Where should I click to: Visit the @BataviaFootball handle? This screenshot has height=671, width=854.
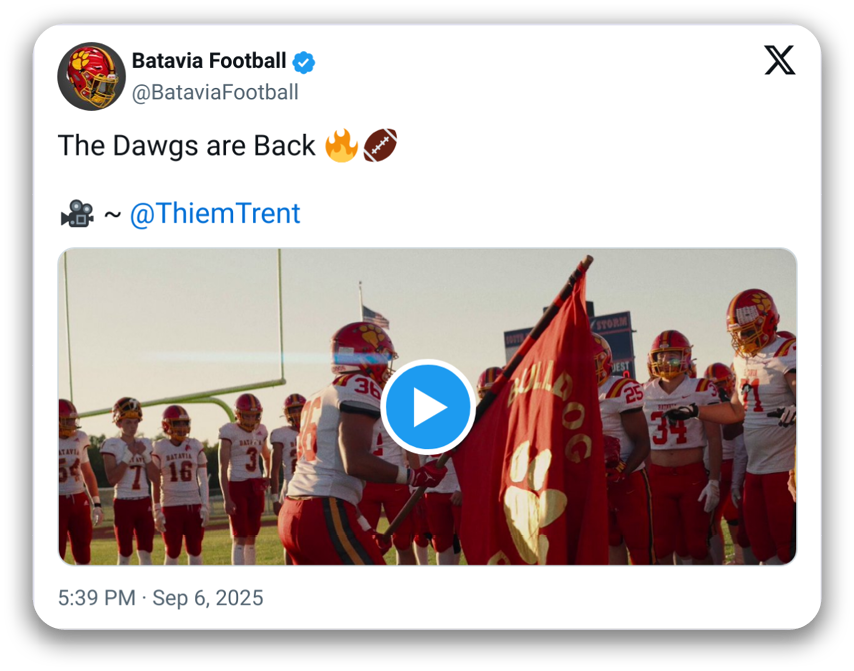(x=215, y=93)
